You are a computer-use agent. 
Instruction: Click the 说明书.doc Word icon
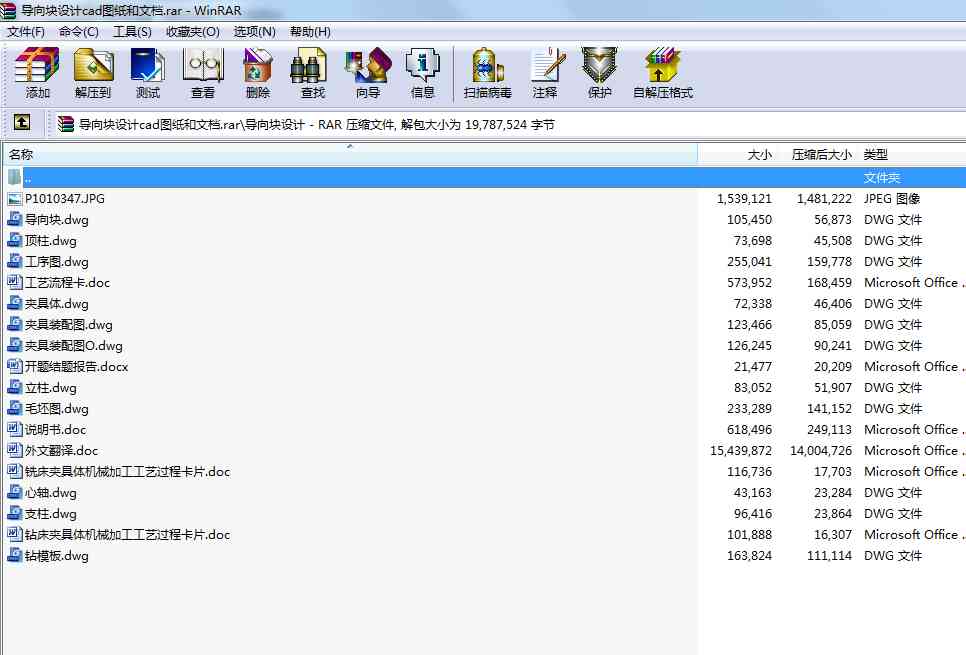[x=15, y=429]
